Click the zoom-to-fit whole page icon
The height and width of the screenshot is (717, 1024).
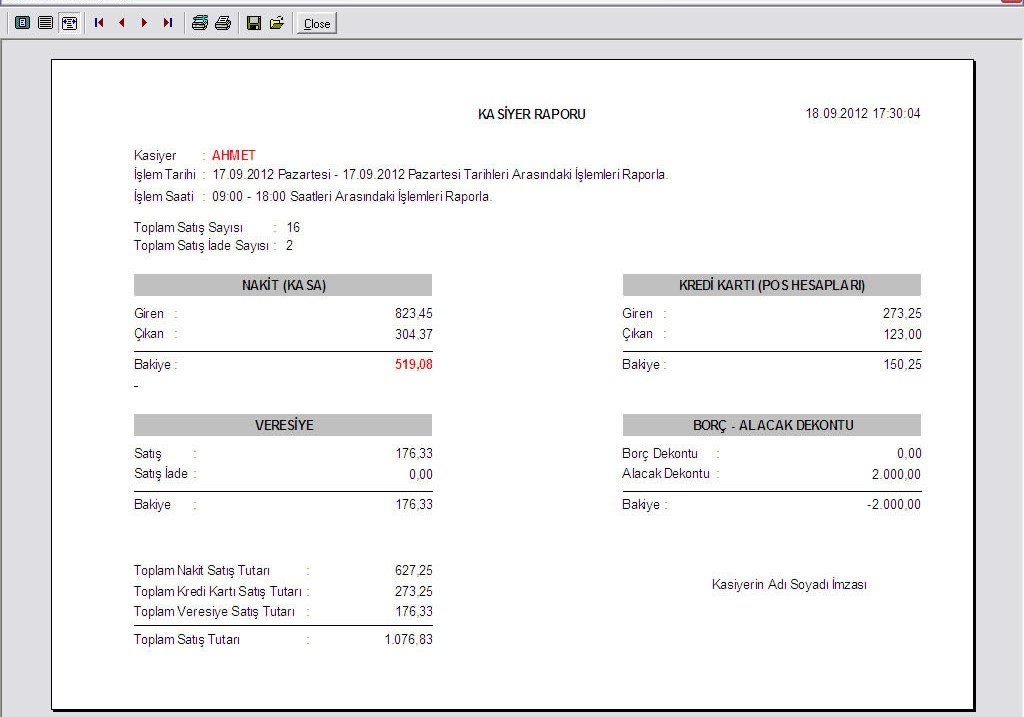pyautogui.click(x=22, y=23)
